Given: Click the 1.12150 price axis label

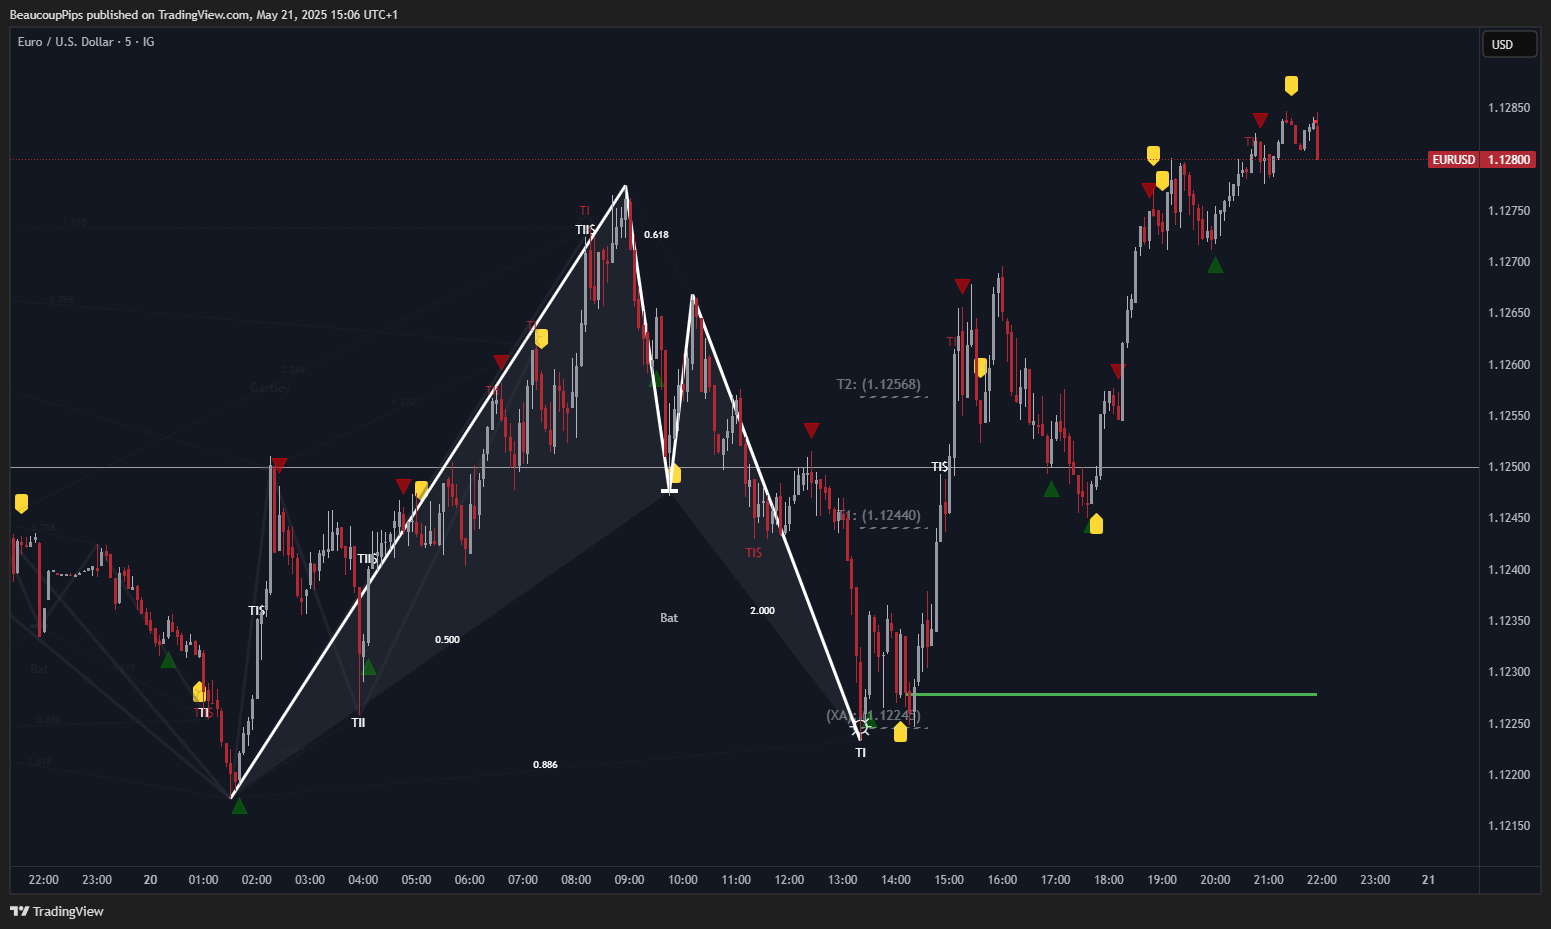Looking at the screenshot, I should (1508, 826).
